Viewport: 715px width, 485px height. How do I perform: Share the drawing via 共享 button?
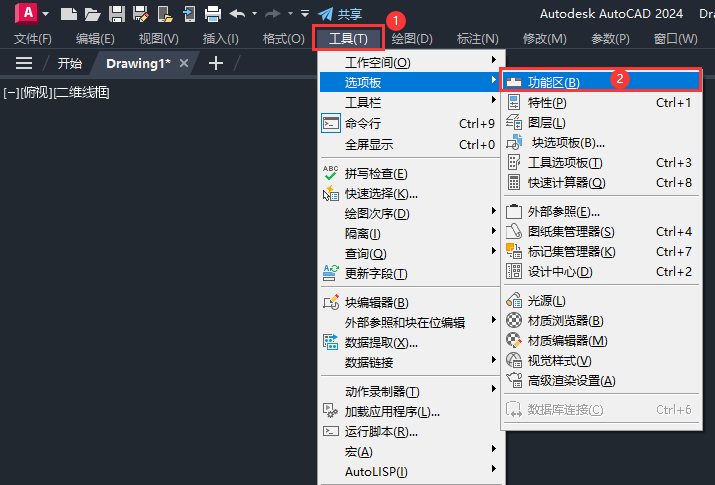(340, 14)
